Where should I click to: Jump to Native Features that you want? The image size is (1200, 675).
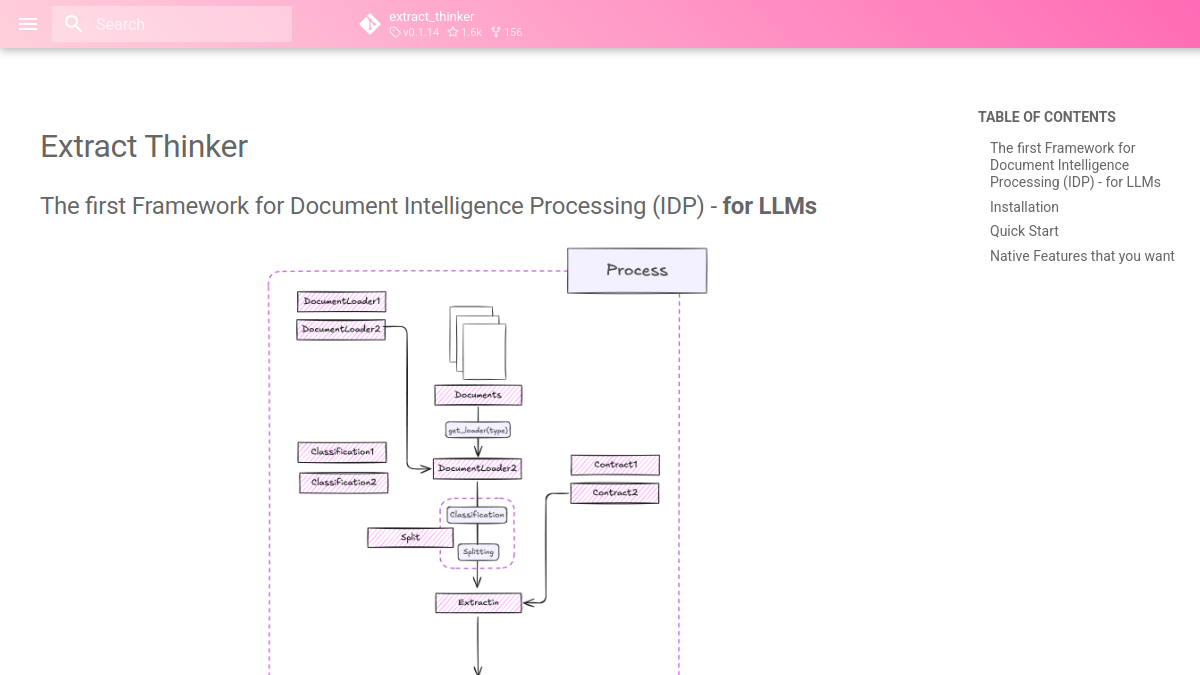pos(1082,256)
